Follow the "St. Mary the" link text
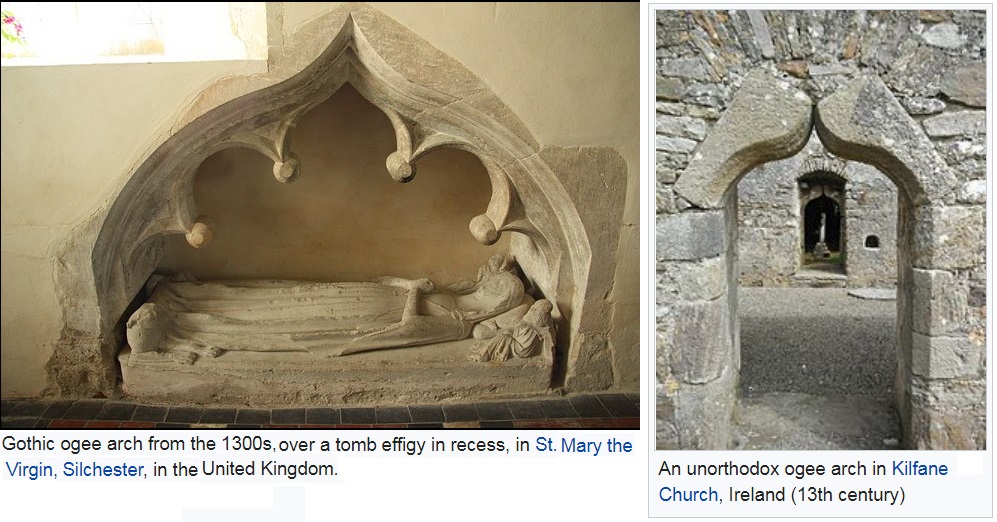Viewport: 997px width, 522px height. (x=584, y=445)
